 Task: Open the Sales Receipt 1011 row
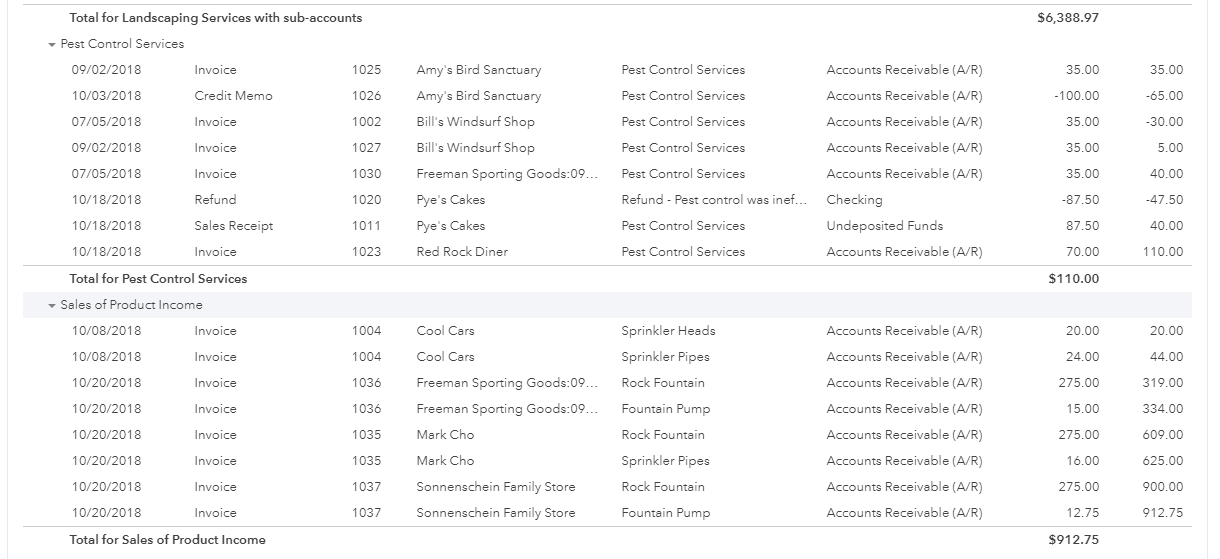click(x=607, y=226)
